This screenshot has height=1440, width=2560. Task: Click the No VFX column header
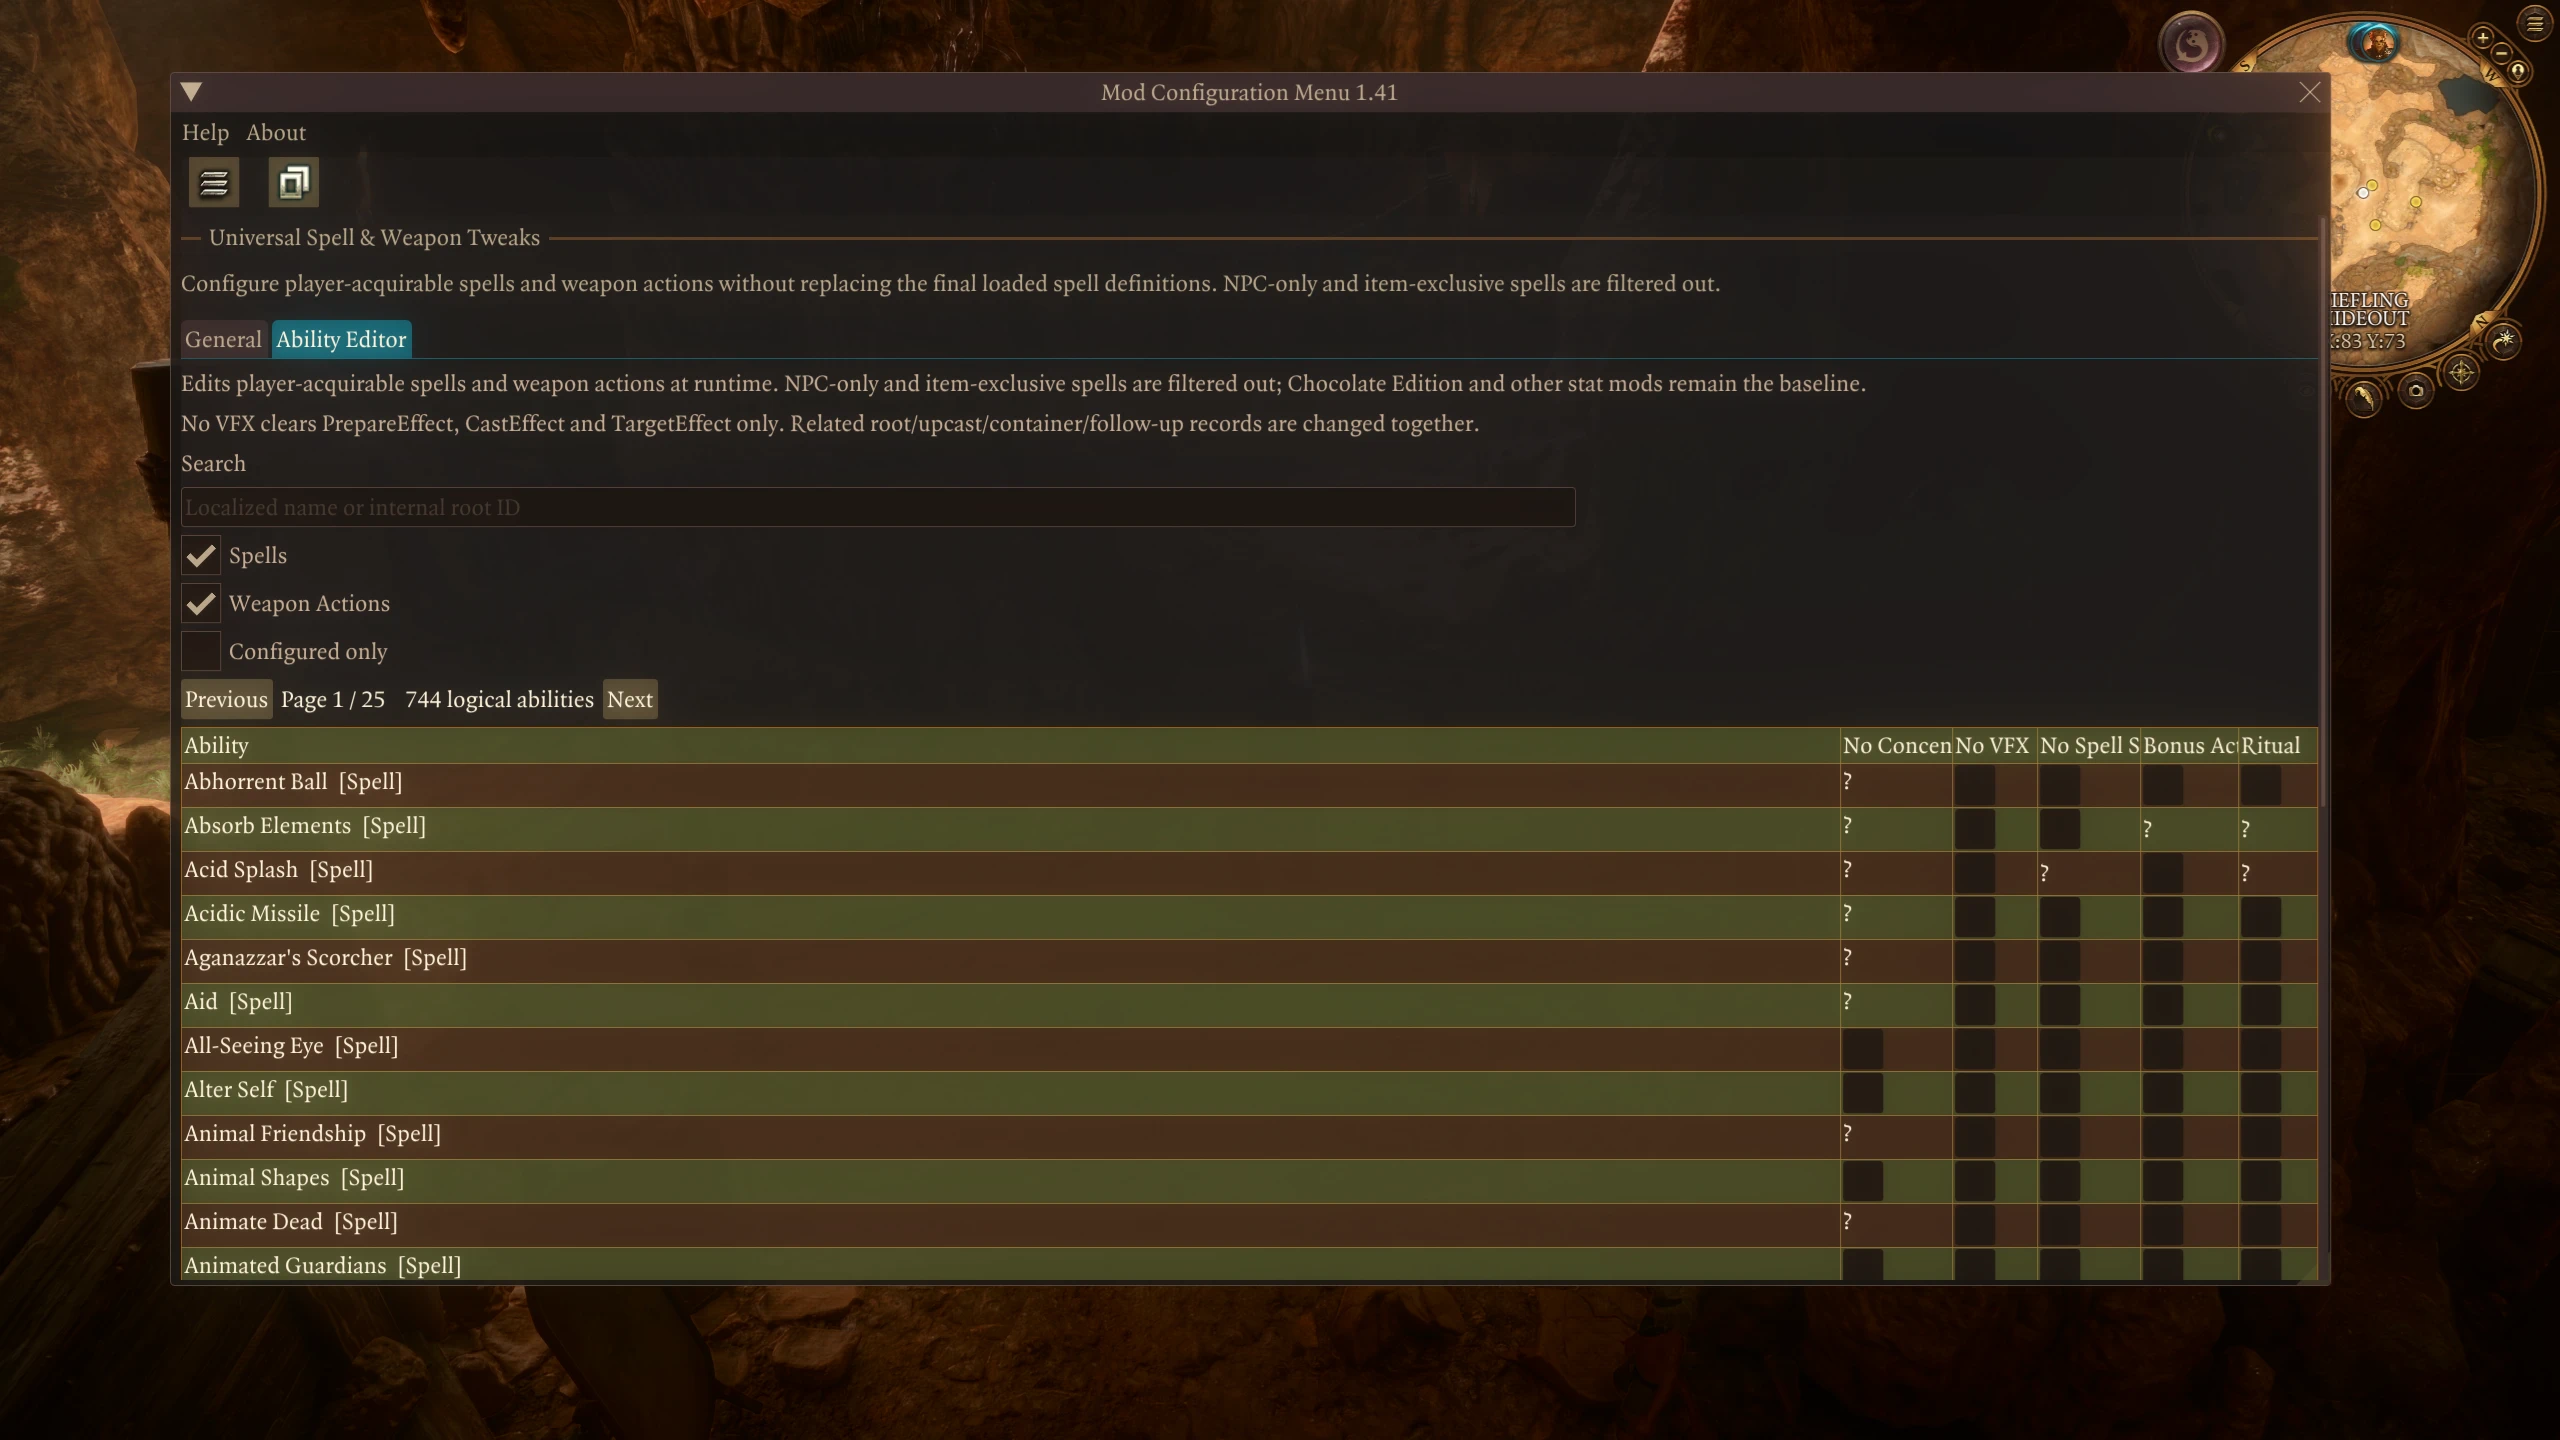[1995, 746]
